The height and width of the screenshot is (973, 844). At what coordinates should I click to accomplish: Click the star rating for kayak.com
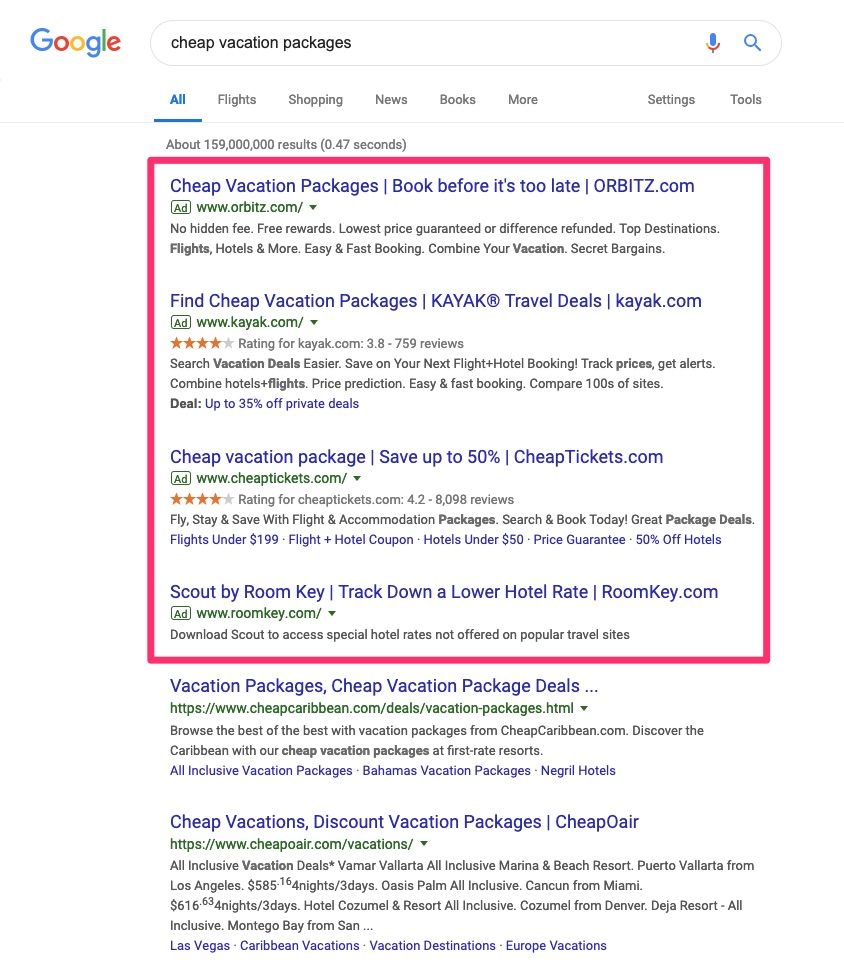(202, 343)
